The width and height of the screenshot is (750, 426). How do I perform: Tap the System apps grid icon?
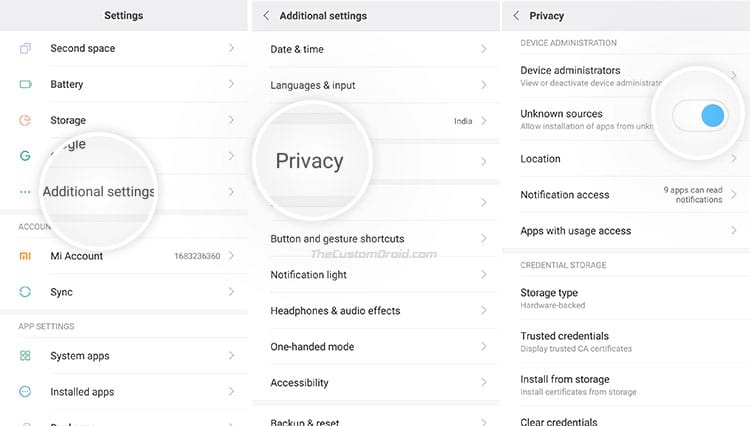25,356
